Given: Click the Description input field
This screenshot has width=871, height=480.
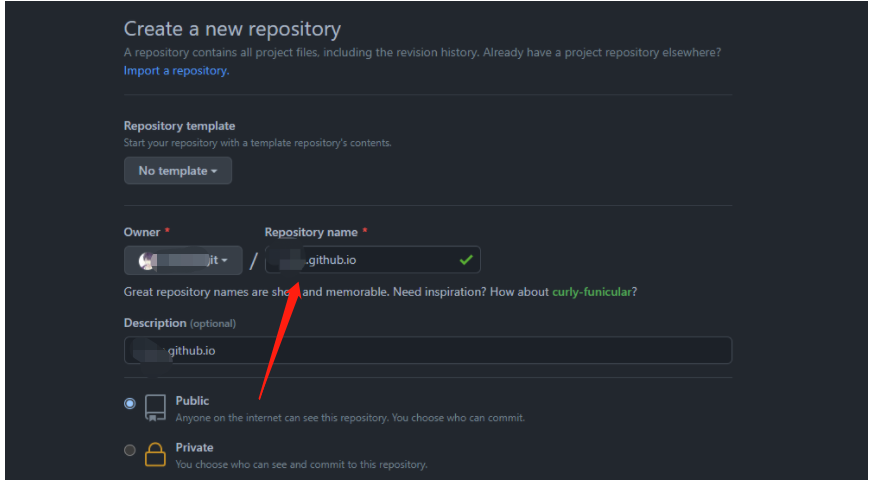Looking at the screenshot, I should pyautogui.click(x=428, y=350).
